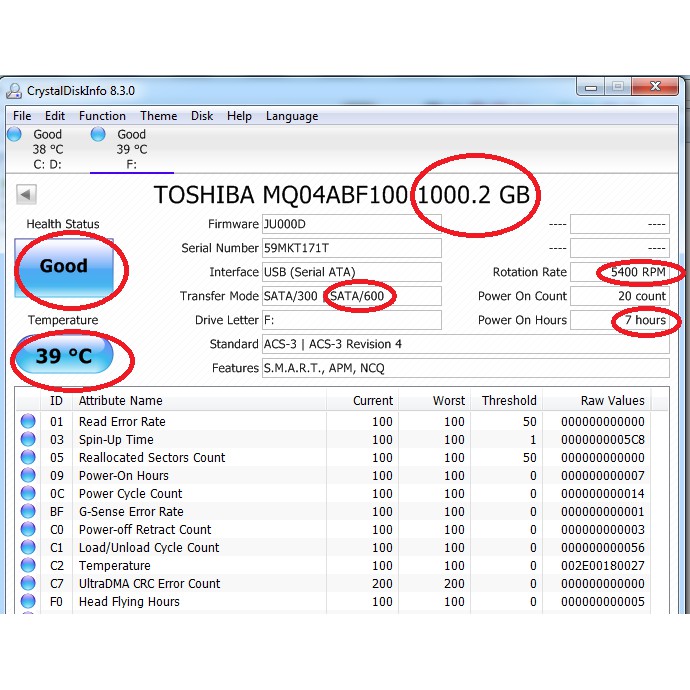Open the Language menu
Viewport: 690px width, 690px height.
point(291,116)
